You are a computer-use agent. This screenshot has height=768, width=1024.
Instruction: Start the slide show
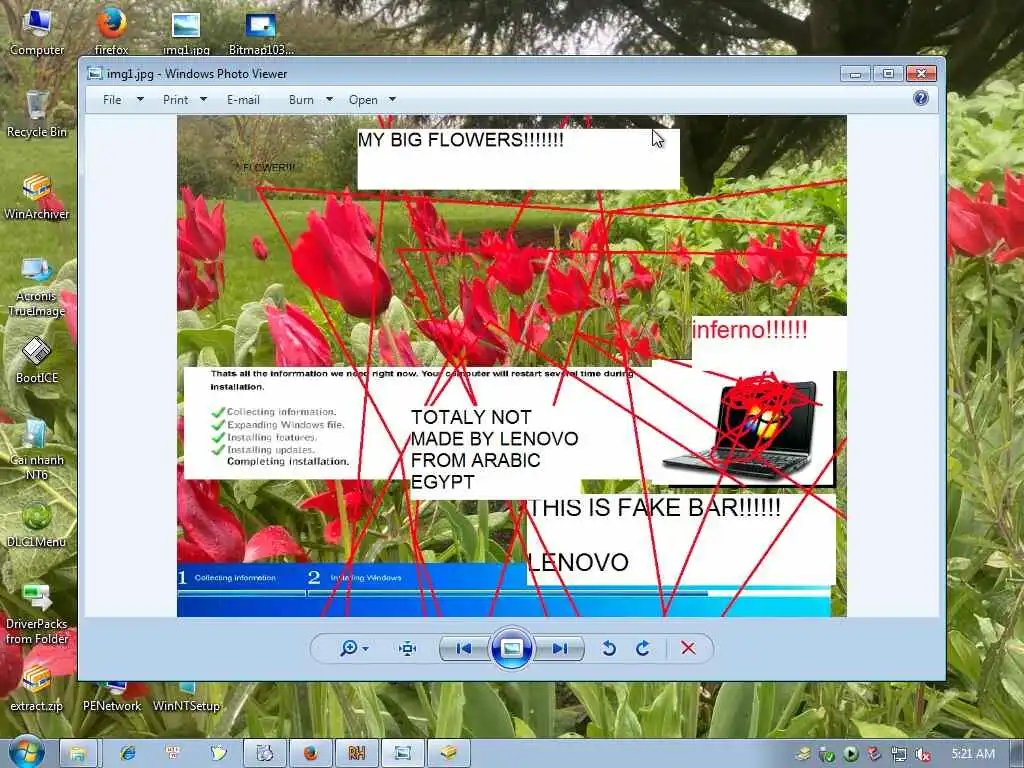[511, 648]
